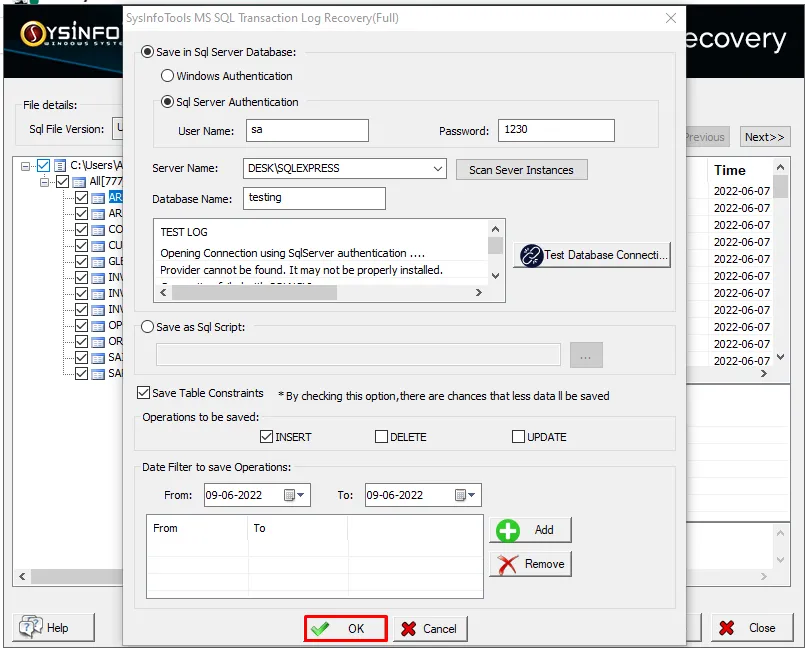Click the Close button with red X

click(751, 627)
